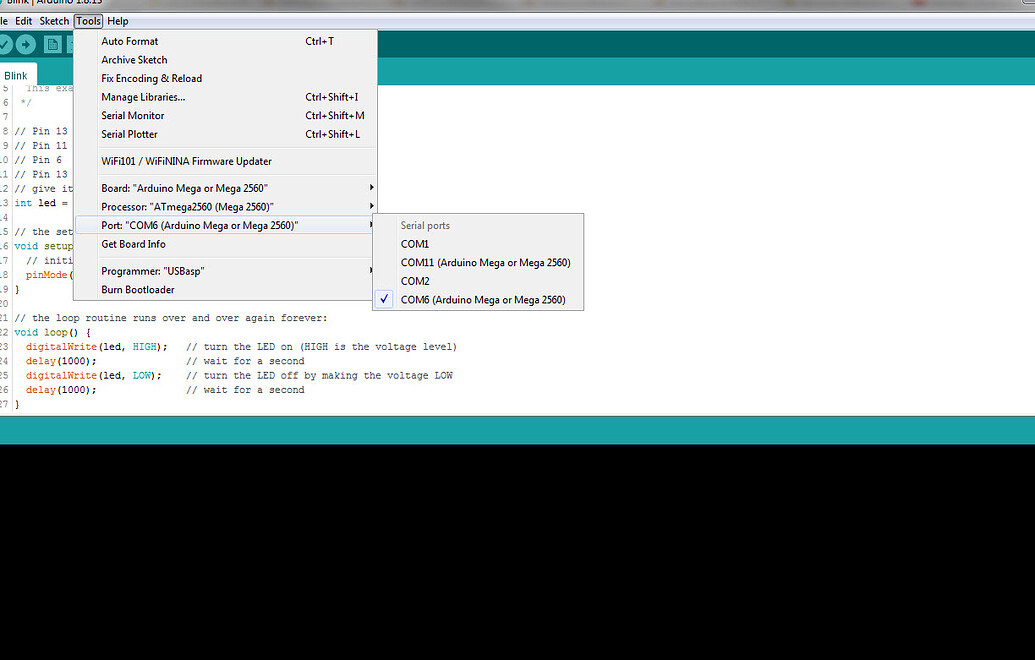
Task: Open the Edit menu
Action: pyautogui.click(x=23, y=20)
